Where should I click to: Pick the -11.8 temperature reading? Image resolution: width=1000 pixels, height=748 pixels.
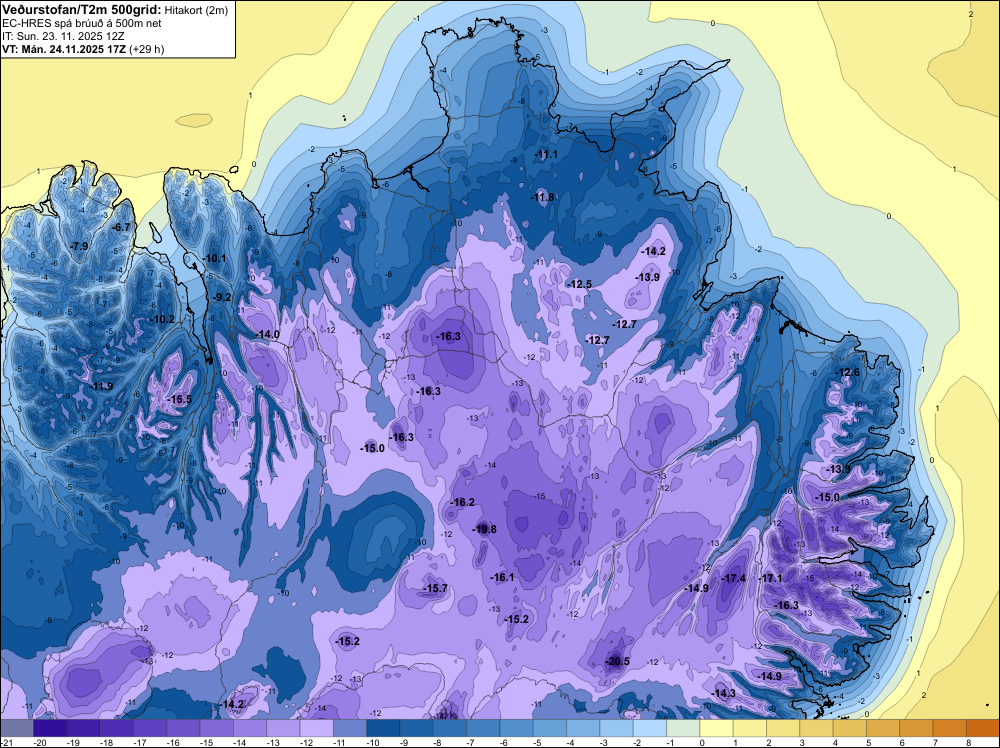543,198
